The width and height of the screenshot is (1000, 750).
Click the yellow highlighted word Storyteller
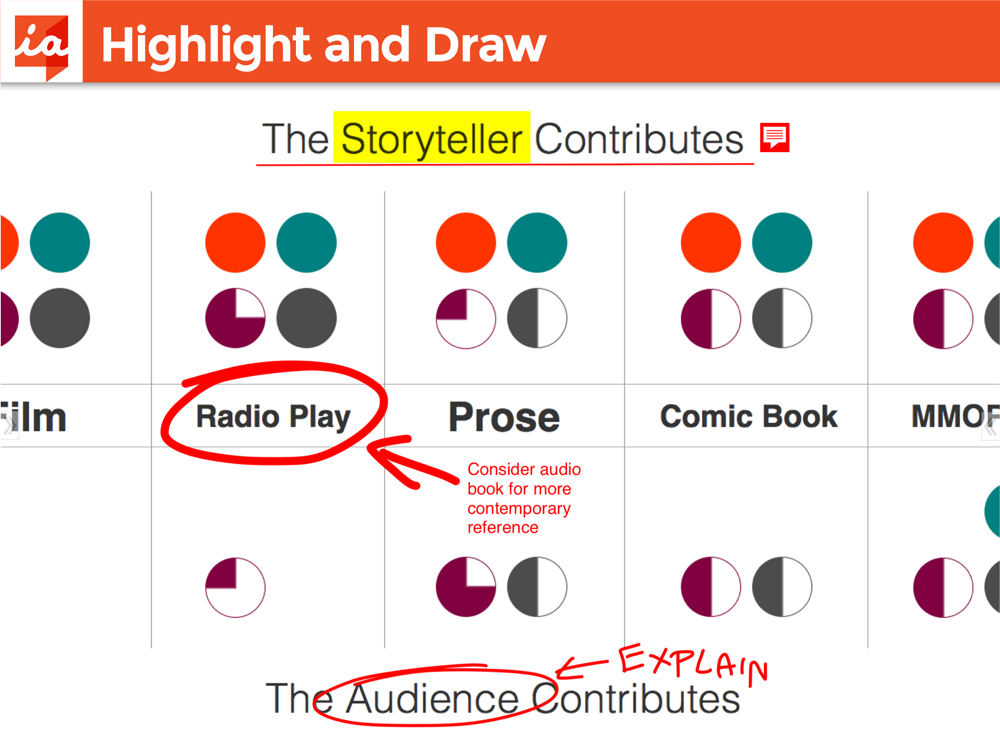click(432, 138)
